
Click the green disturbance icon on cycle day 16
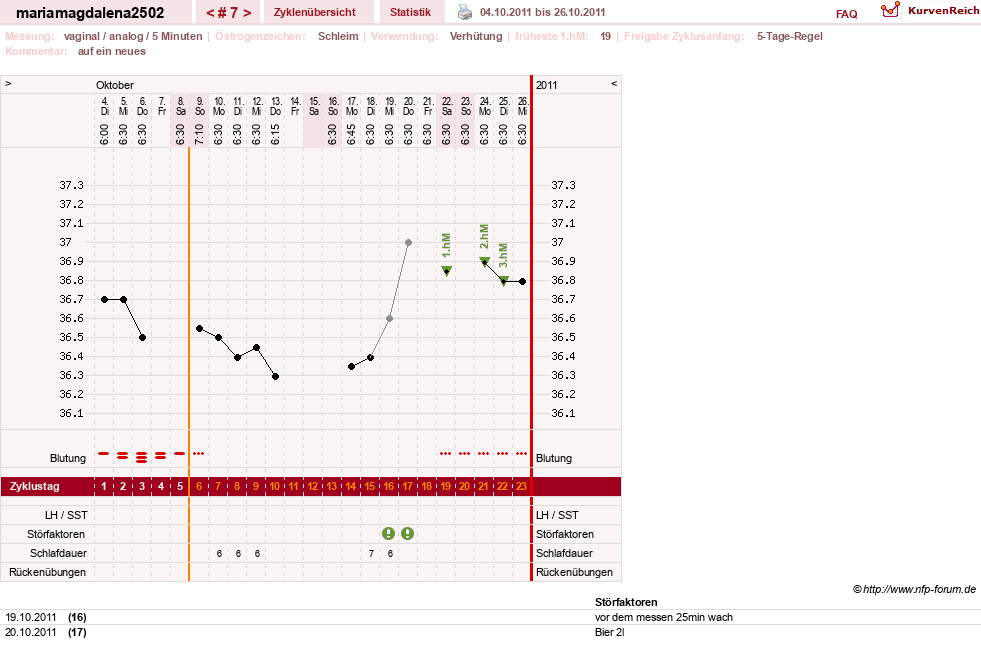point(389,533)
